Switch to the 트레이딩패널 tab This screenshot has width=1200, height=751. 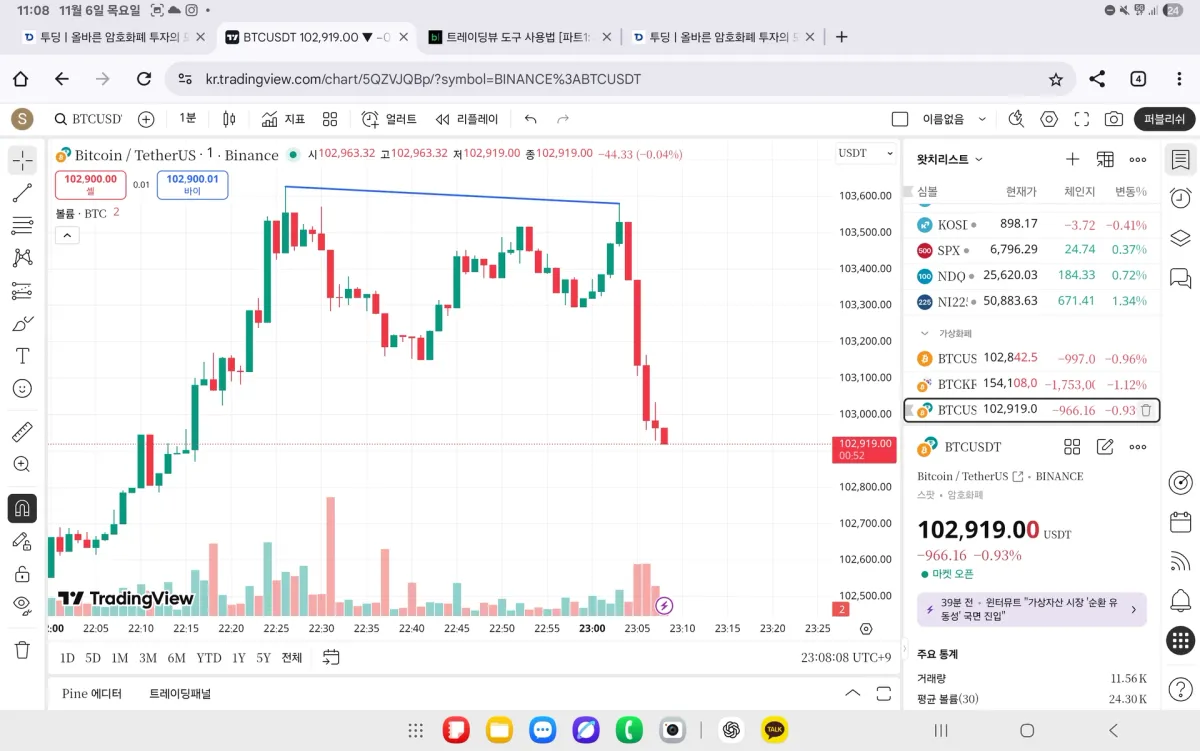tap(180, 693)
